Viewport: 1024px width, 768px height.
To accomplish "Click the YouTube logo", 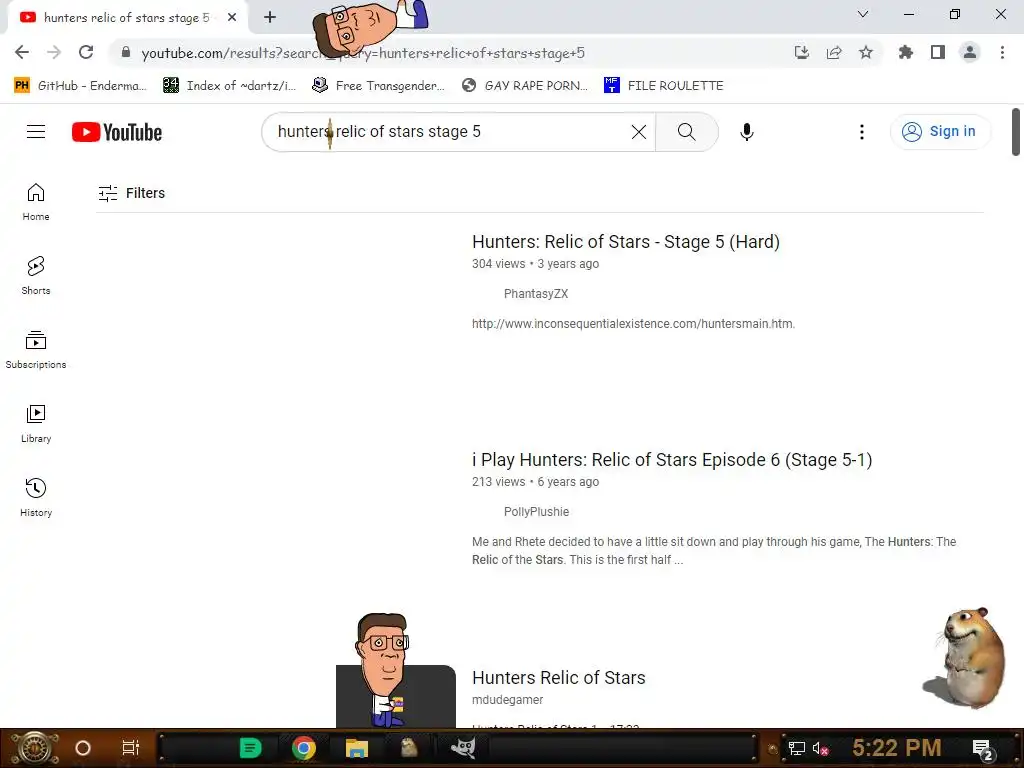I will pos(117,132).
